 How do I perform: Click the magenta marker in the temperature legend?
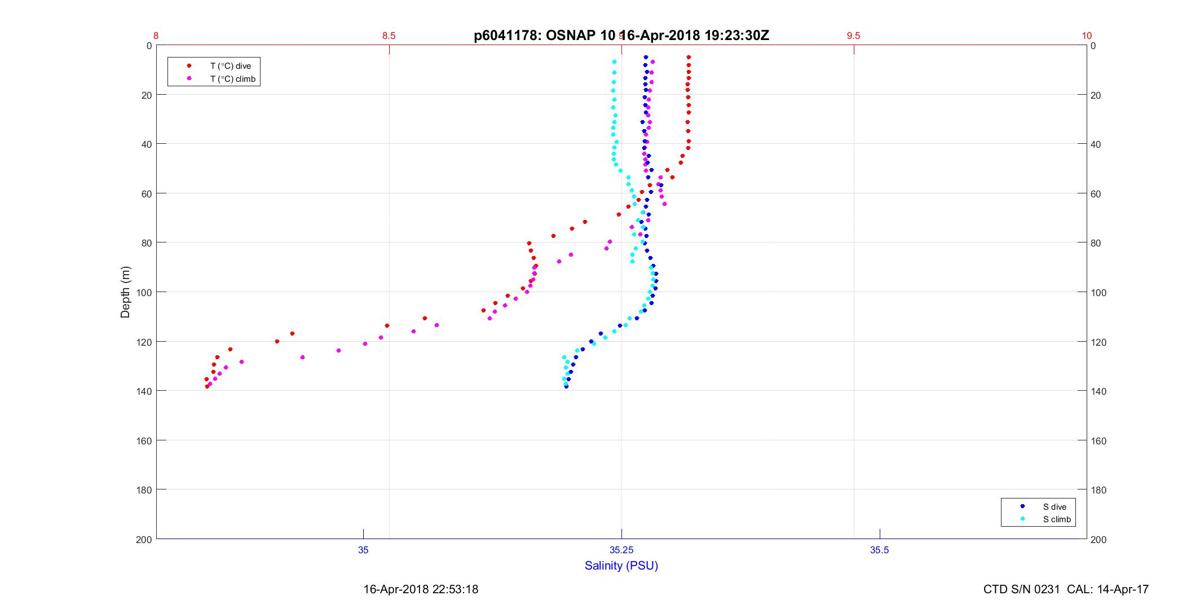(189, 78)
